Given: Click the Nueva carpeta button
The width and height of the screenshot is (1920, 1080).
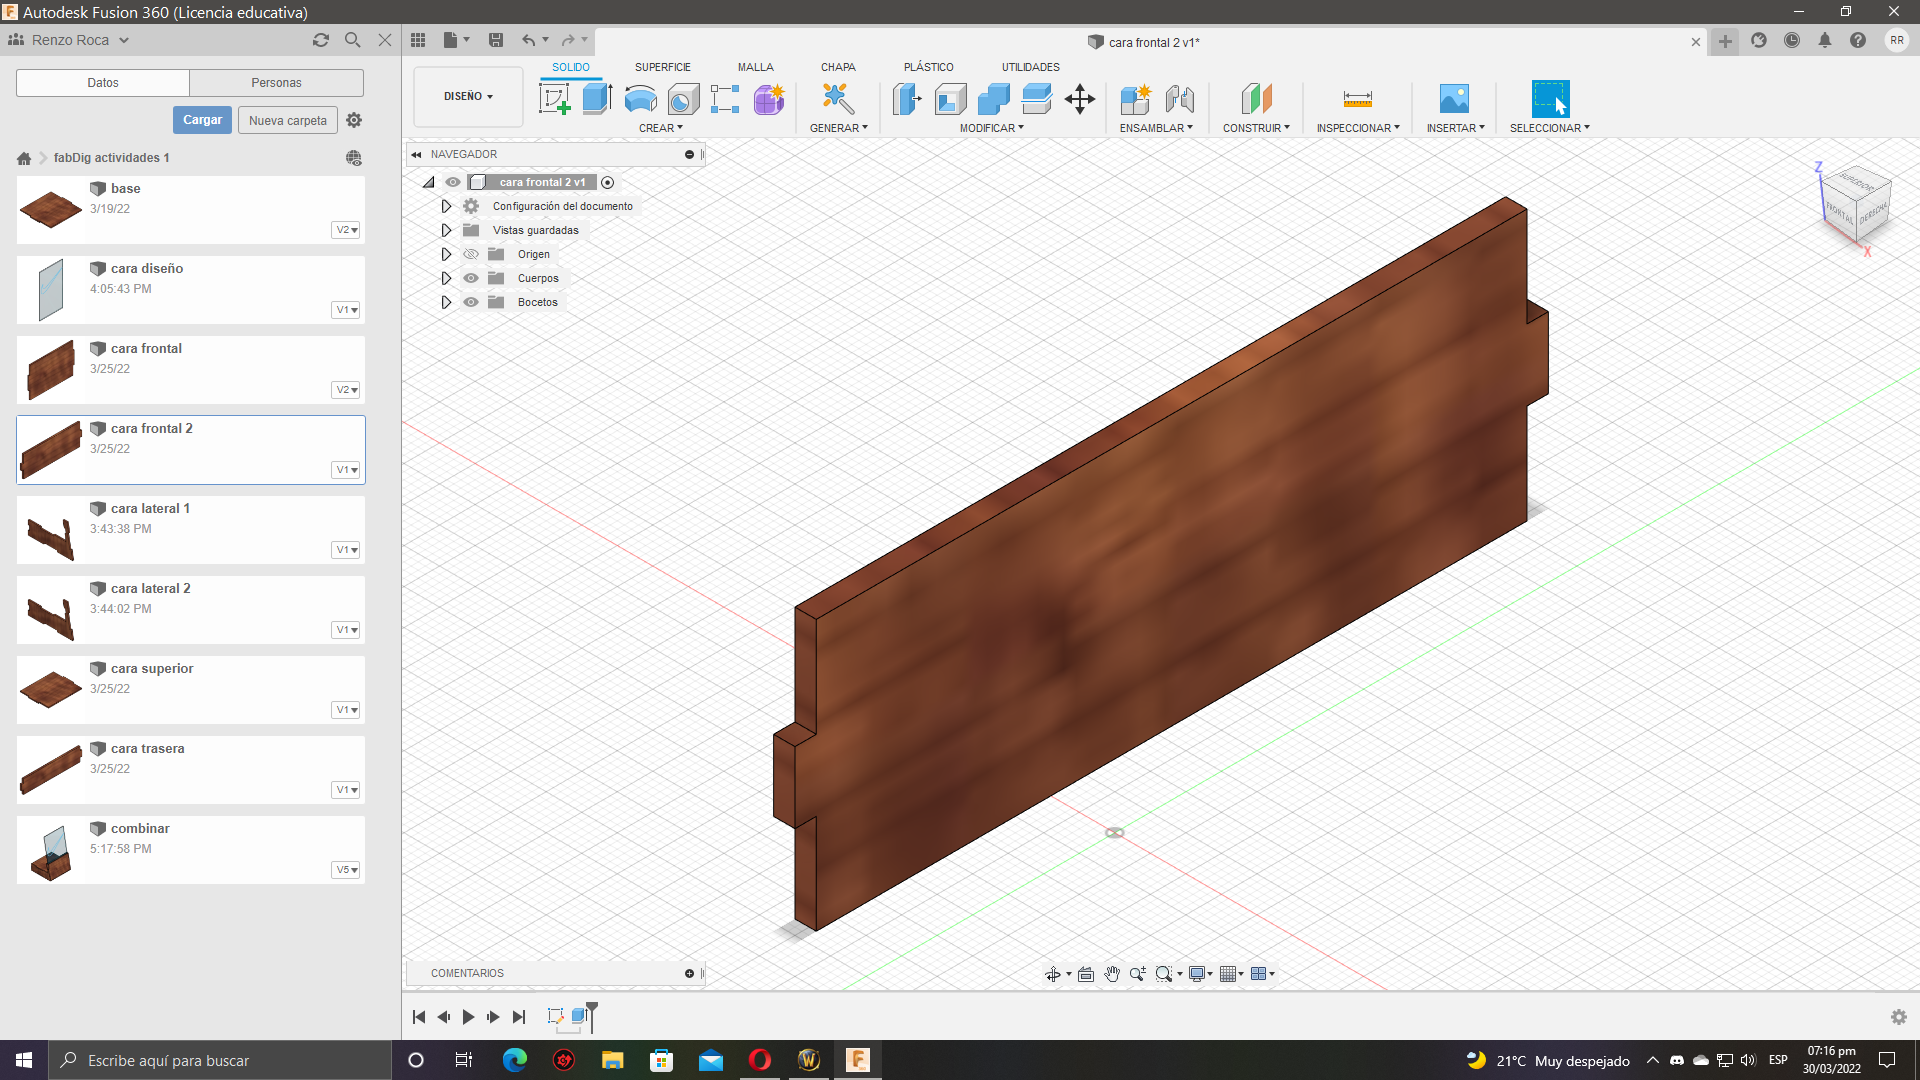Looking at the screenshot, I should [287, 120].
